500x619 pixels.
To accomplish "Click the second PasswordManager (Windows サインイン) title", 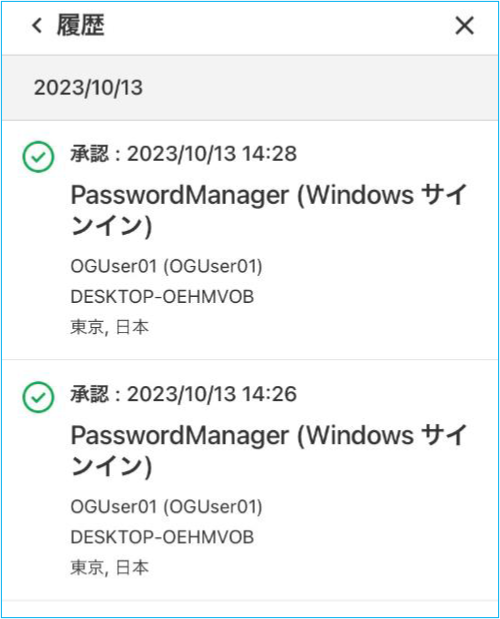I will click(x=269, y=450).
